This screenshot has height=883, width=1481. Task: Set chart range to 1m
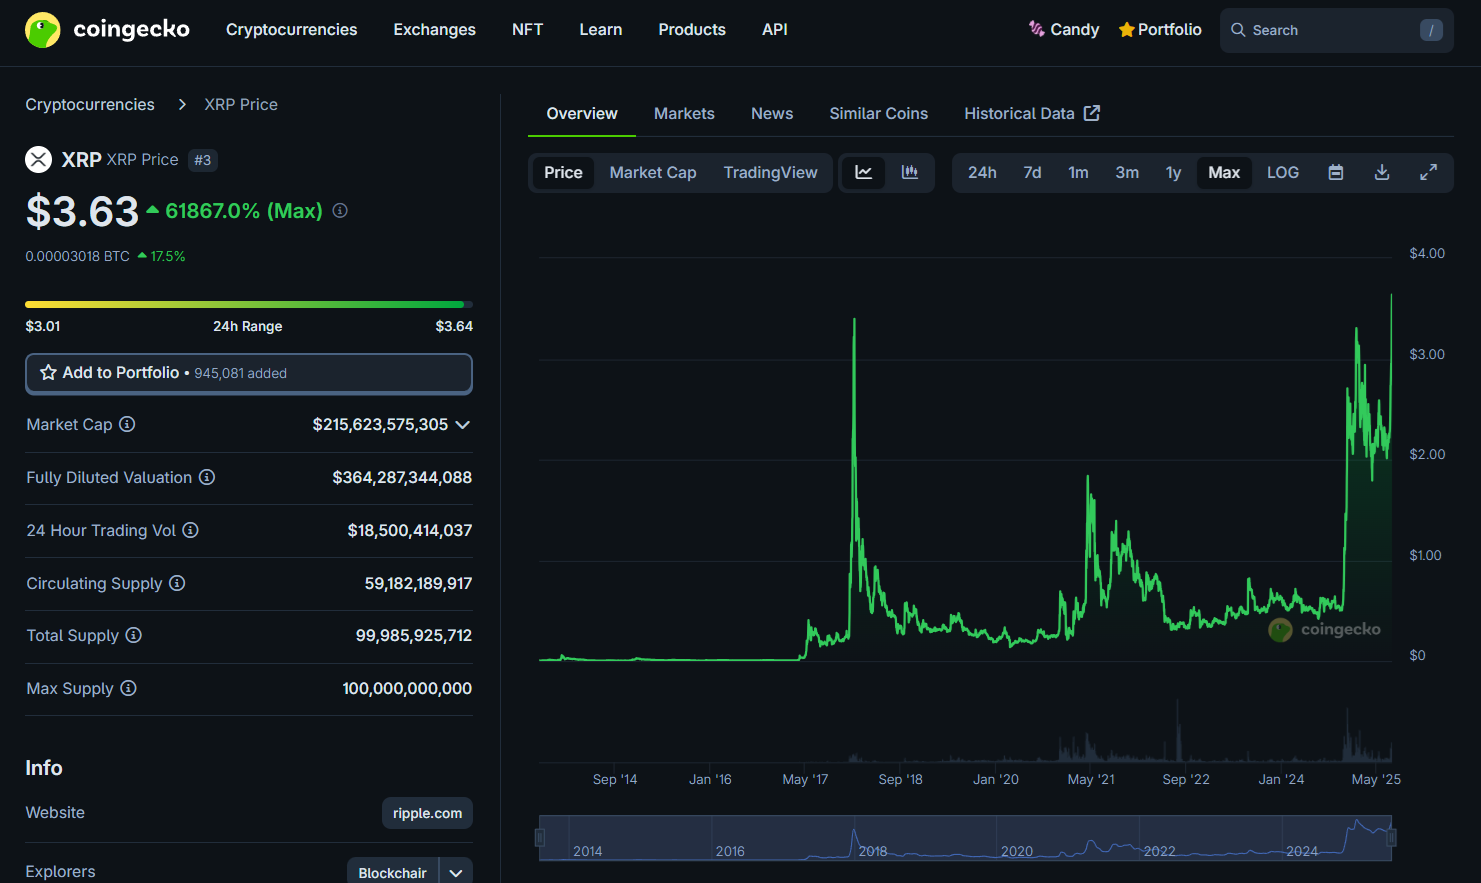1078,172
